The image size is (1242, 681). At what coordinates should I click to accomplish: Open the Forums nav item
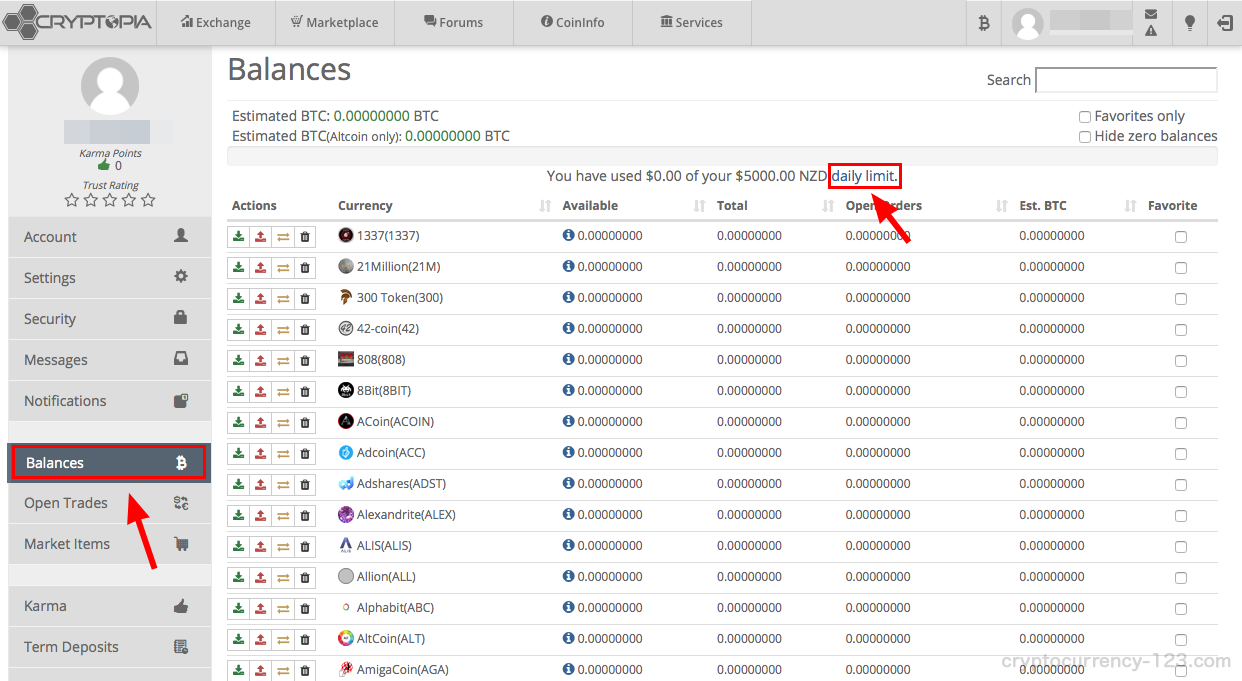(x=454, y=23)
